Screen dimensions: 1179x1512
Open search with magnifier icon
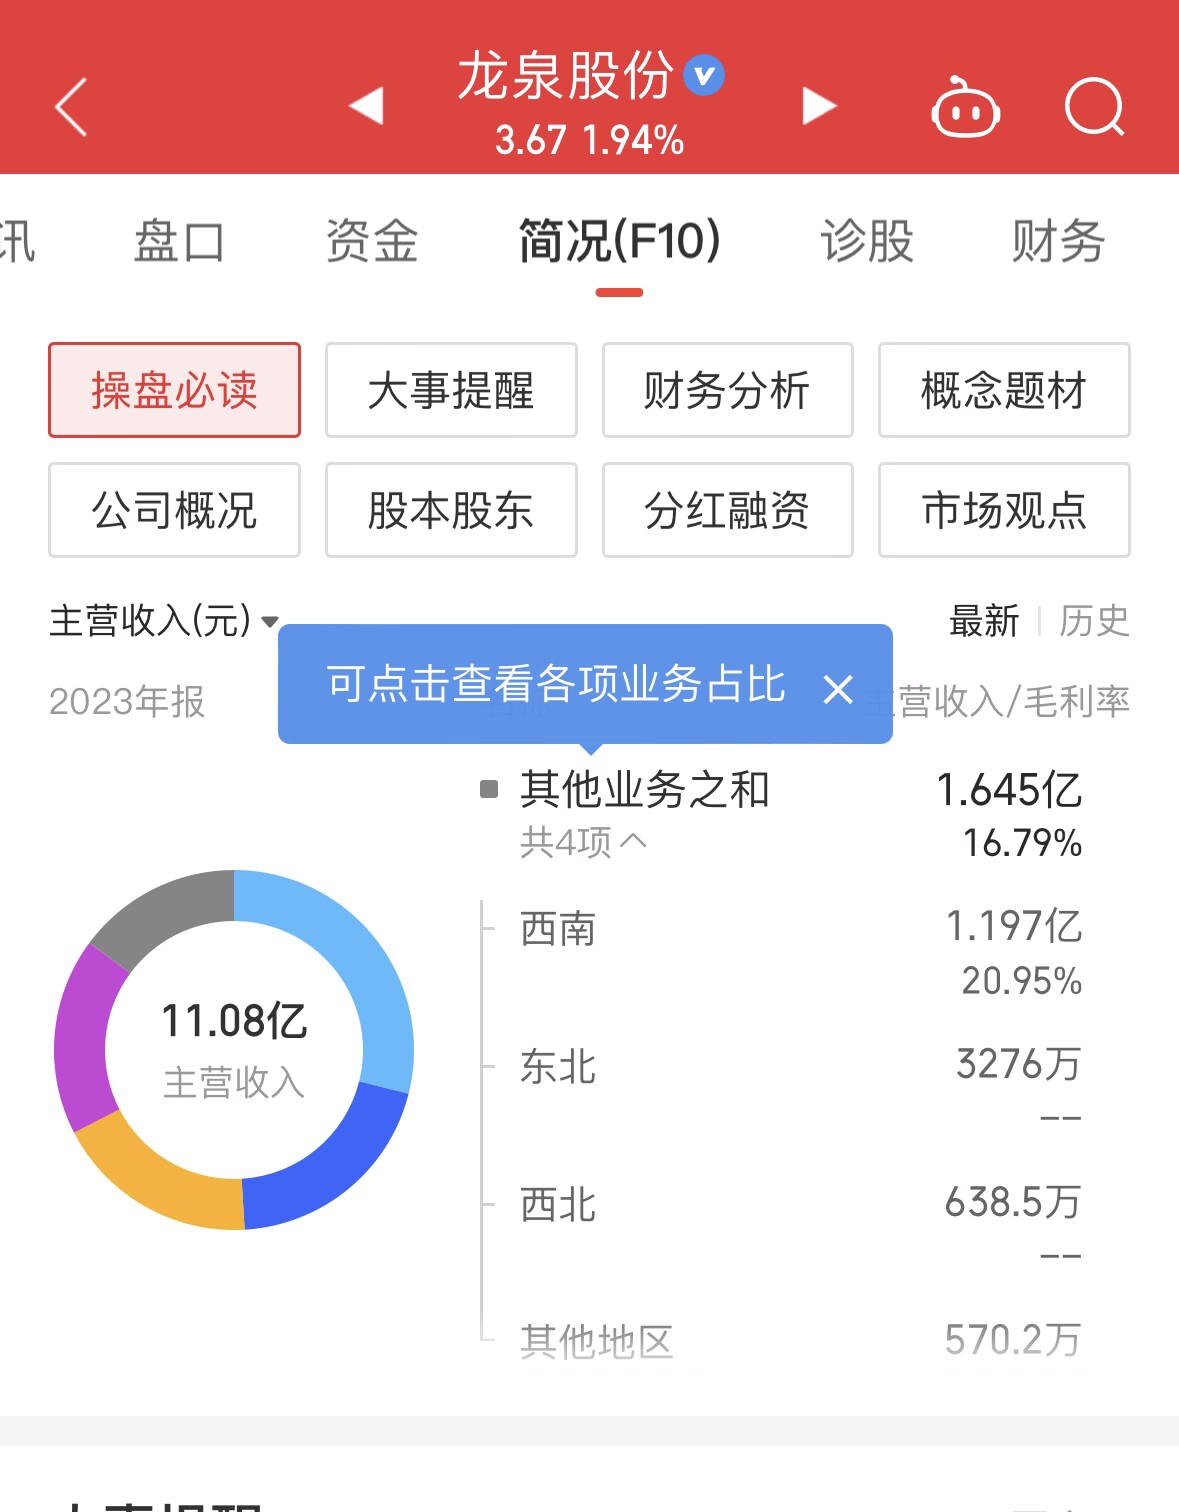pos(1094,106)
